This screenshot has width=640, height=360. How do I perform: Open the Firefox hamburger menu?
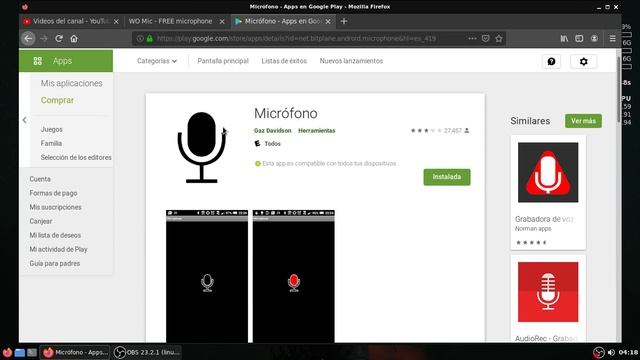pos(613,38)
